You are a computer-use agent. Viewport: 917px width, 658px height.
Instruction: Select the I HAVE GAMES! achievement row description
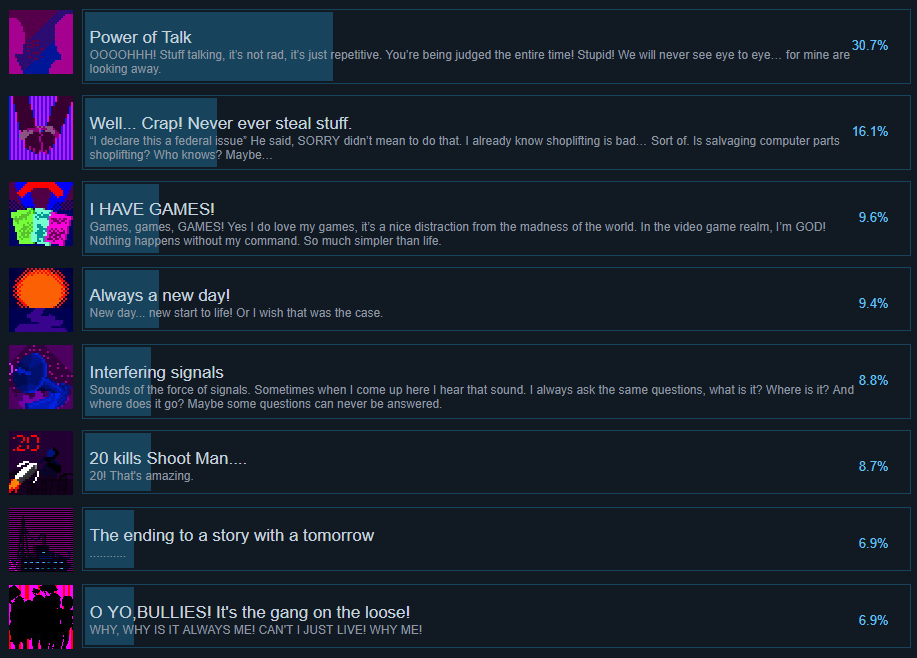pyautogui.click(x=457, y=234)
